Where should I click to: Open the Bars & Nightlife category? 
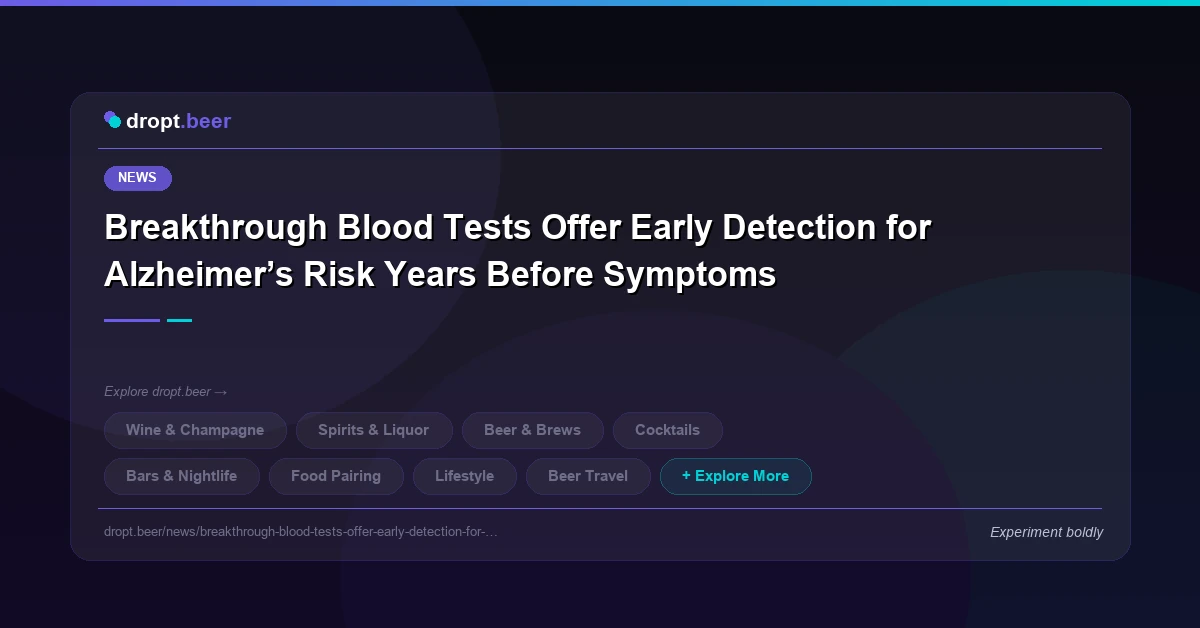tap(181, 476)
